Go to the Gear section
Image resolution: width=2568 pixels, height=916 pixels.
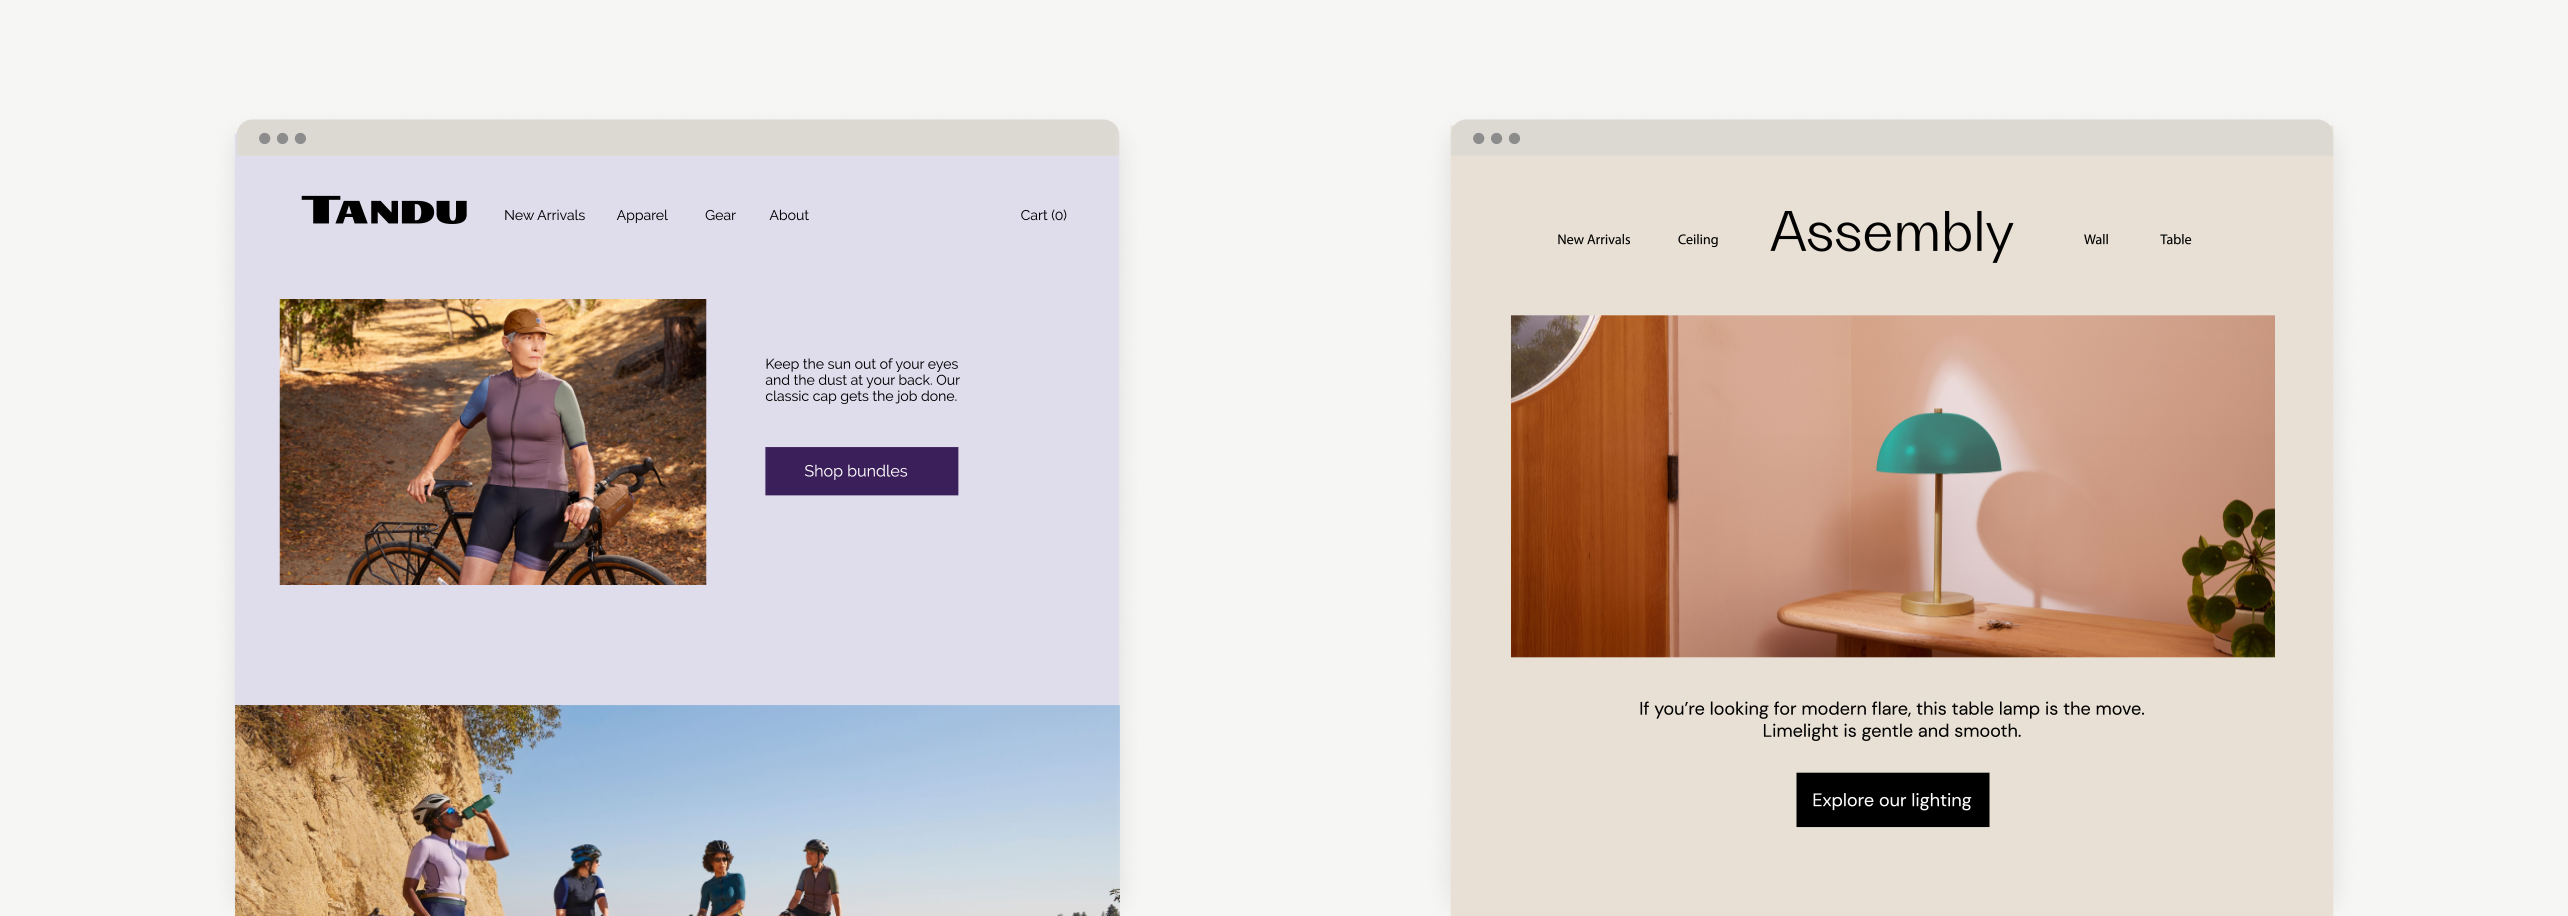pyautogui.click(x=719, y=215)
